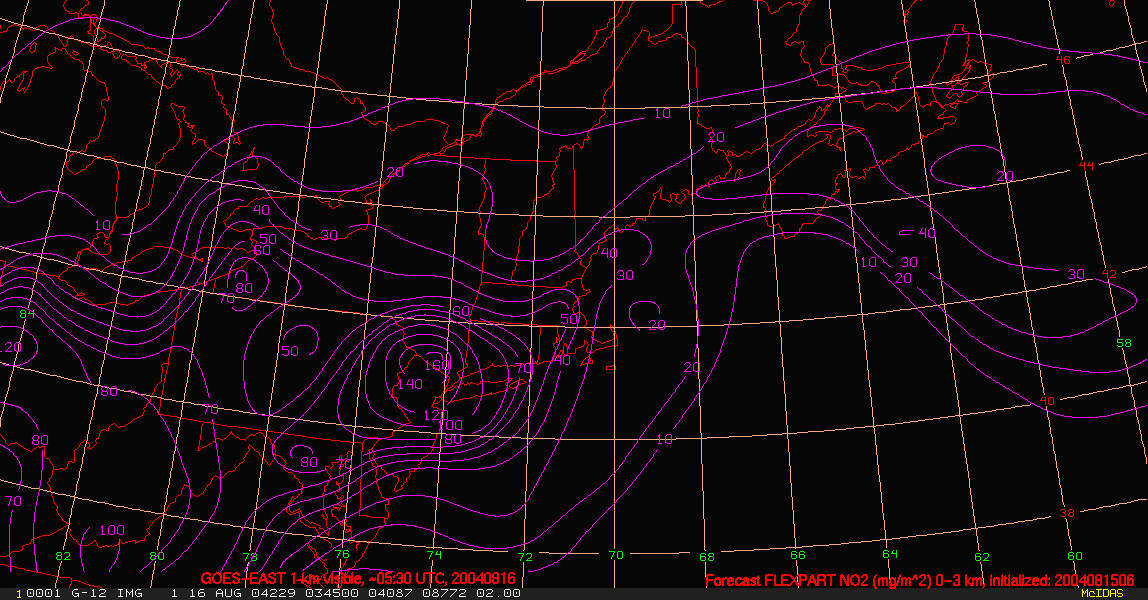Click the magenta 140 contour label
1148x600 pixels.
[410, 383]
